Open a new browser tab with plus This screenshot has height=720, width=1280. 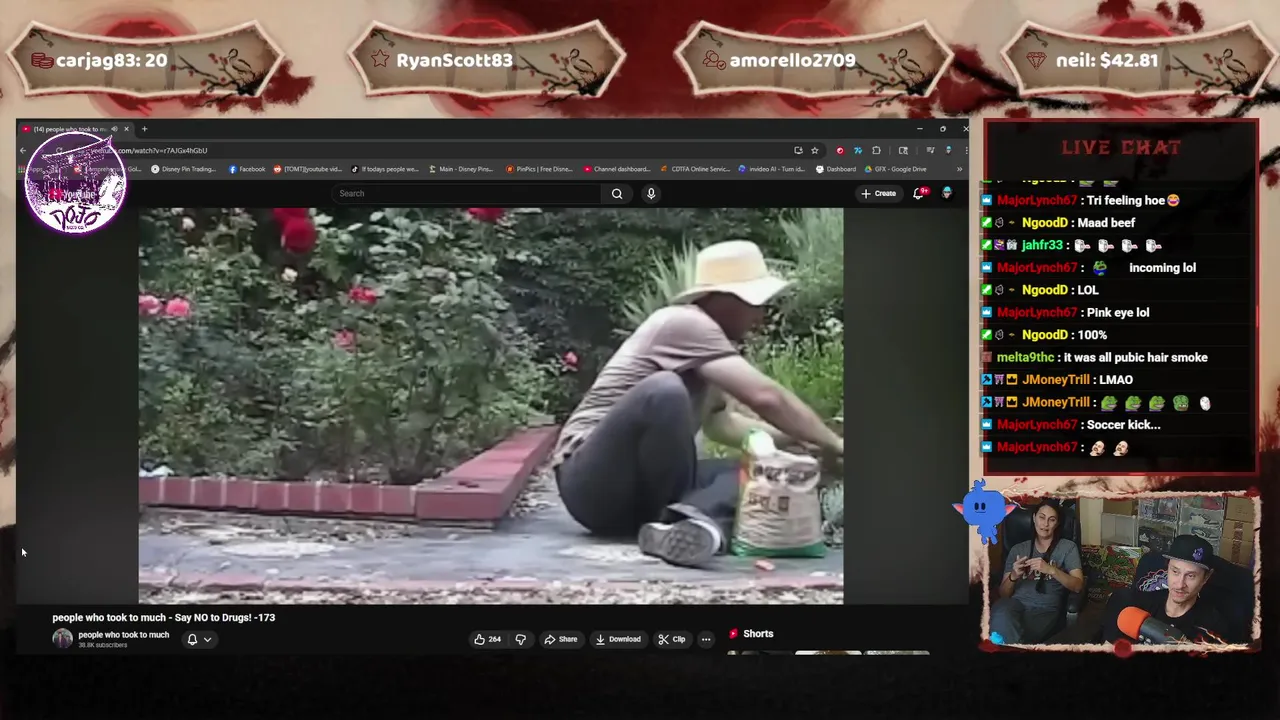144,129
